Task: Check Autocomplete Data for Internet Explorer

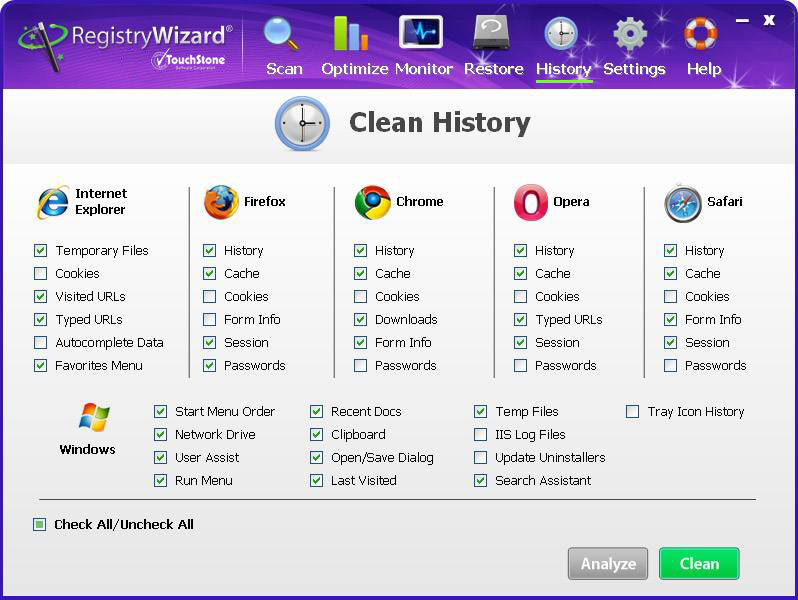Action: coord(41,342)
